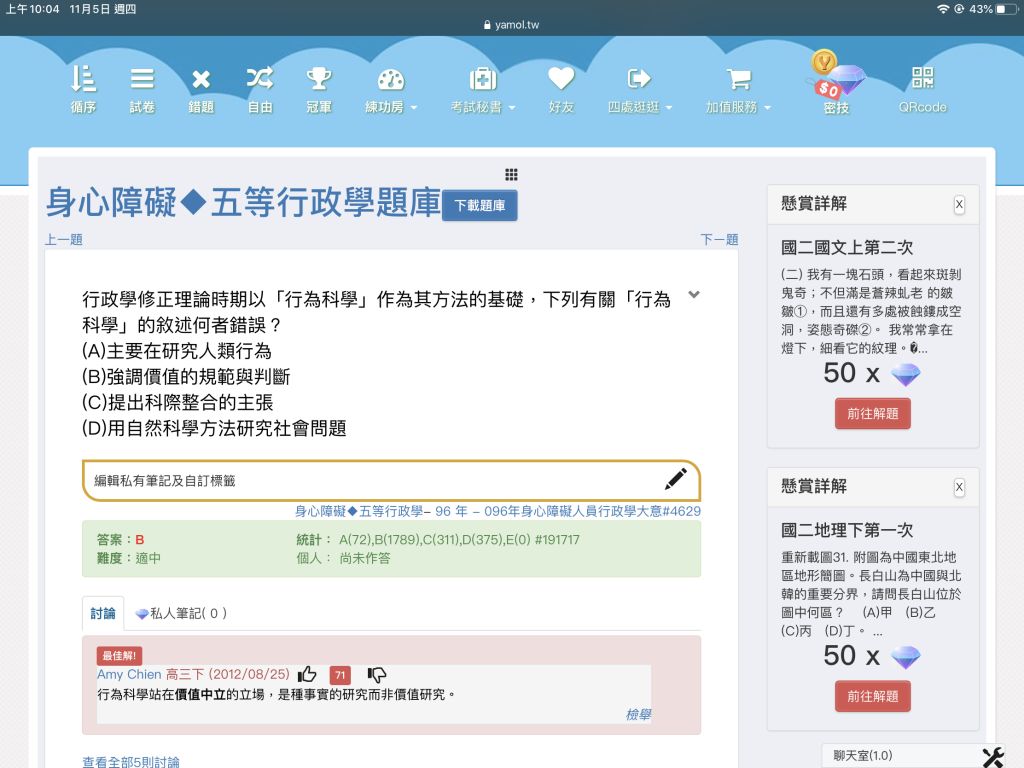
Task: Go to 下一題 next question link
Action: pos(719,240)
